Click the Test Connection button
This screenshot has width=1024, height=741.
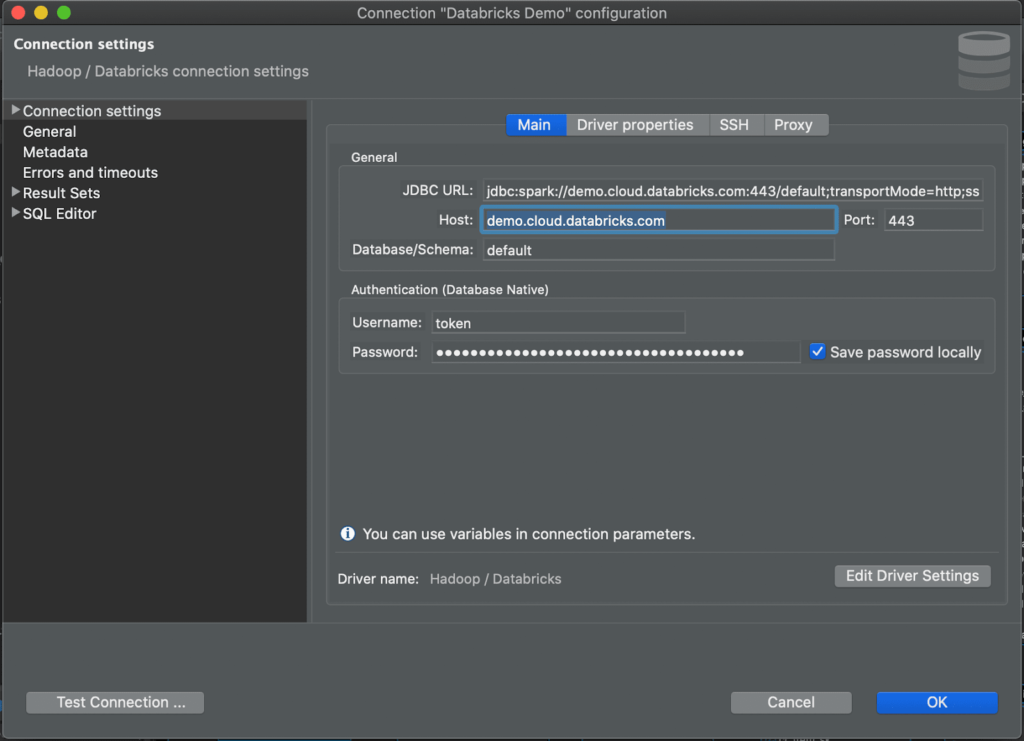[x=114, y=702]
